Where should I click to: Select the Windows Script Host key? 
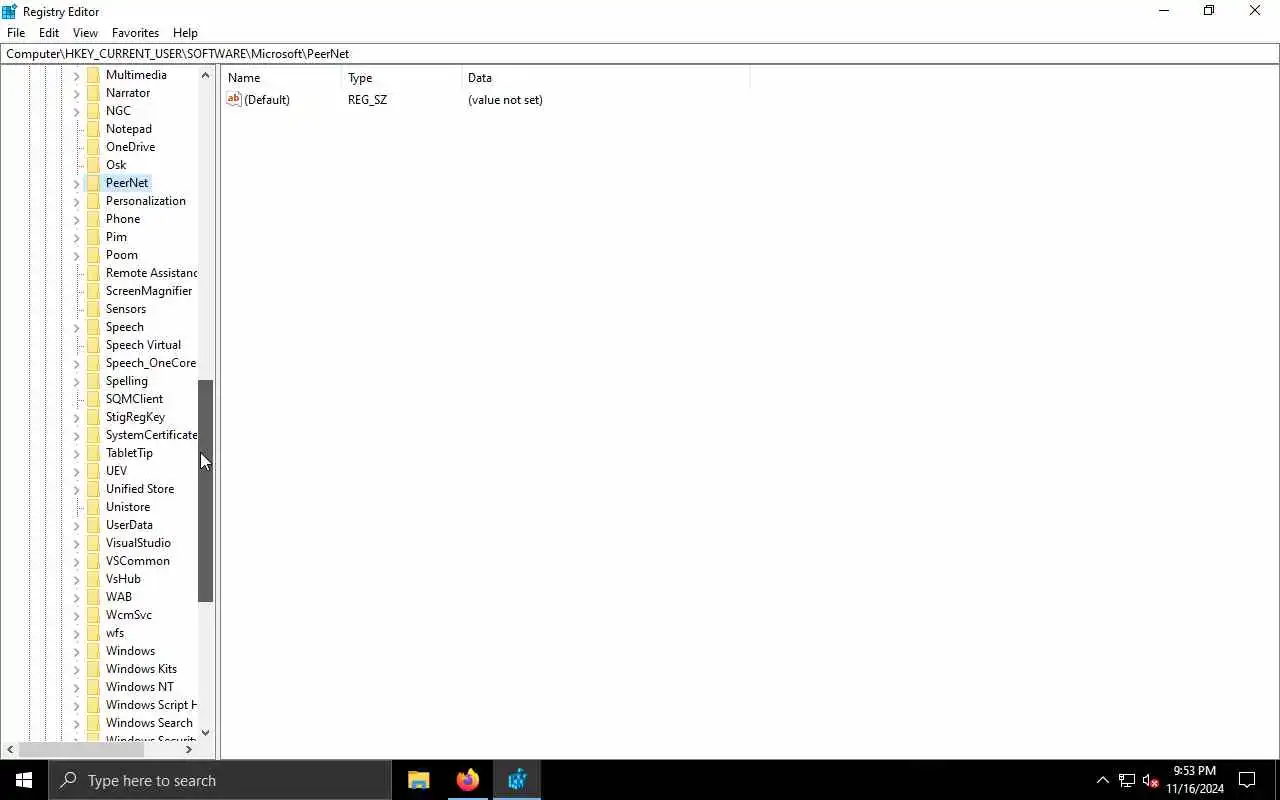coord(151,705)
